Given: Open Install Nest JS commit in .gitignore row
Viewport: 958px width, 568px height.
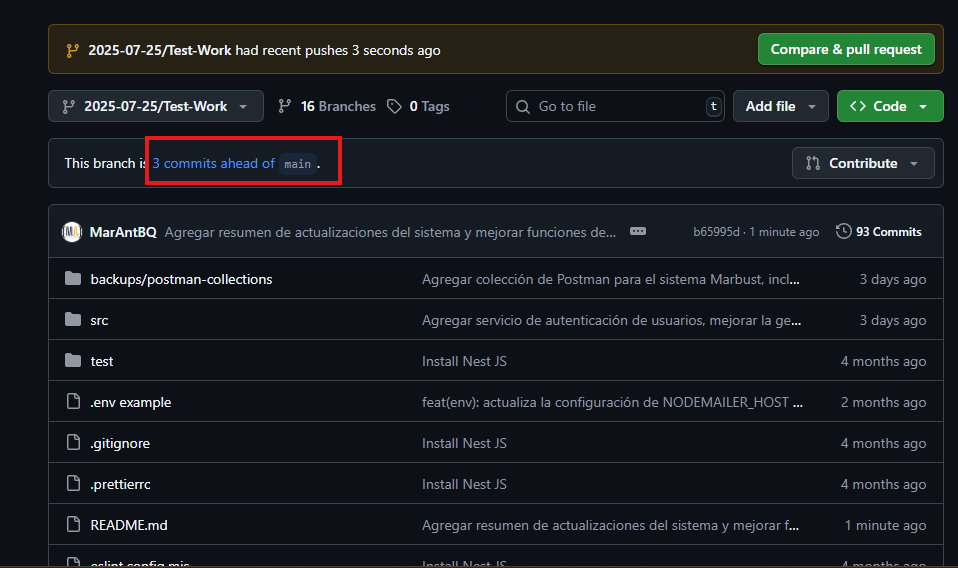Looking at the screenshot, I should (x=464, y=443).
